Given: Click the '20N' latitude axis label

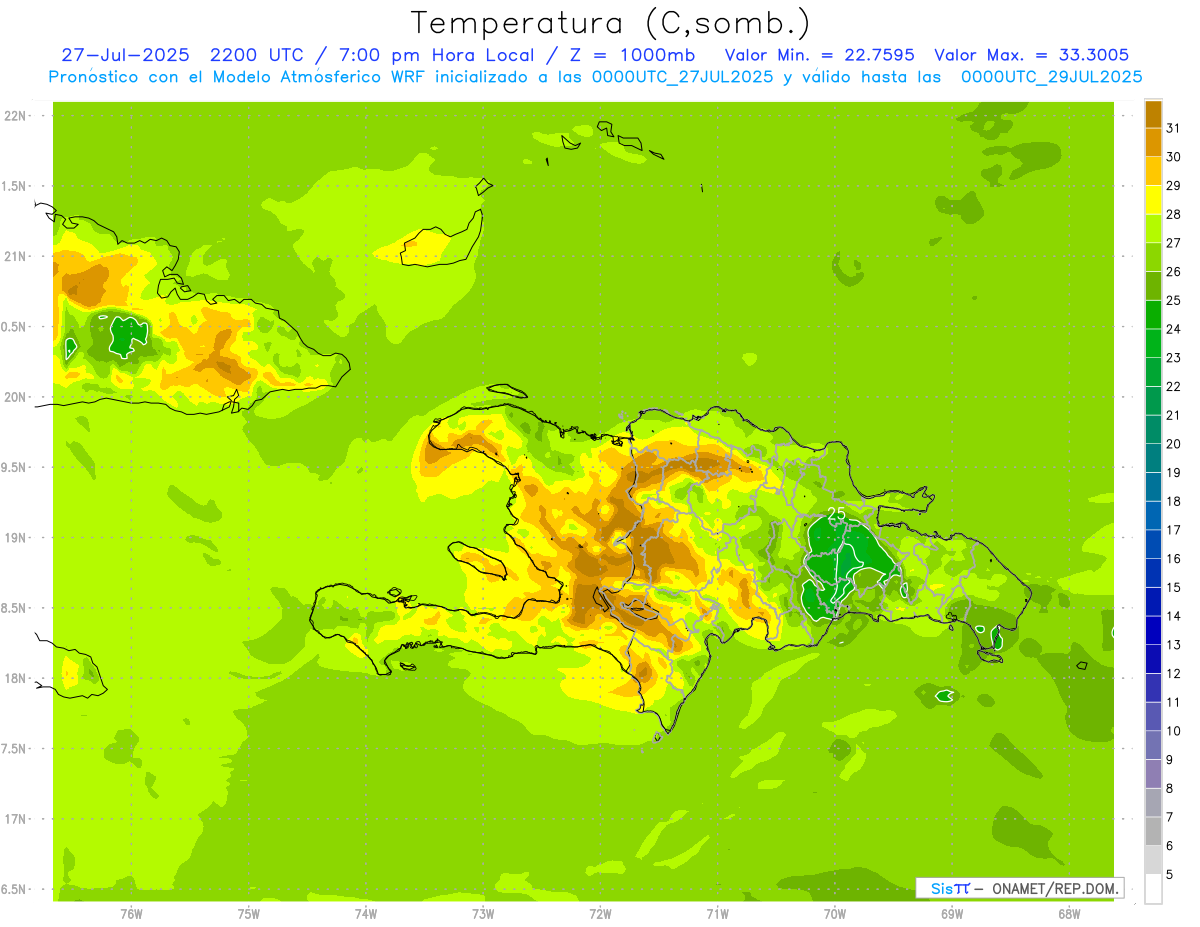Looking at the screenshot, I should (15, 397).
